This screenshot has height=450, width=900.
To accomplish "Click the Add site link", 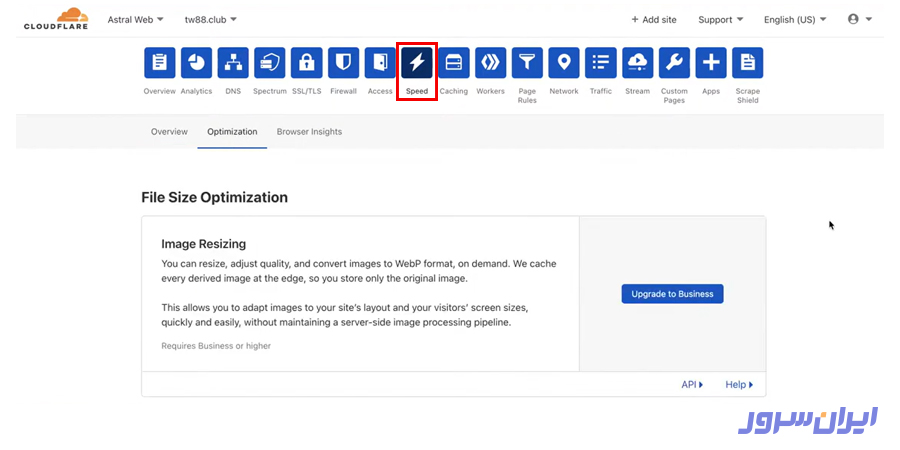I will (x=654, y=19).
